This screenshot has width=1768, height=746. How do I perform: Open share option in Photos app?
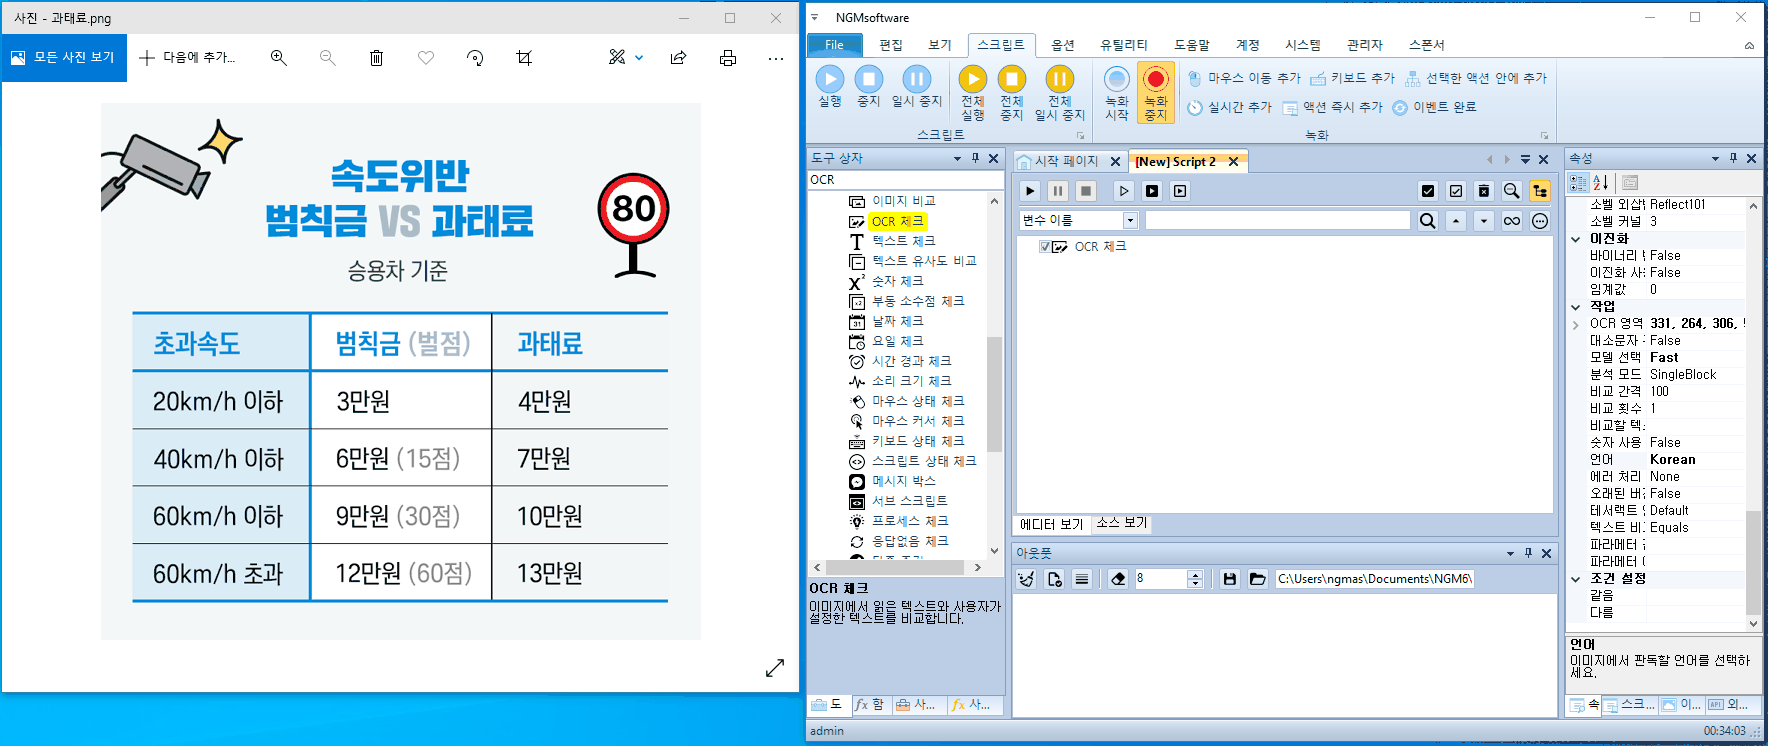pyautogui.click(x=679, y=58)
